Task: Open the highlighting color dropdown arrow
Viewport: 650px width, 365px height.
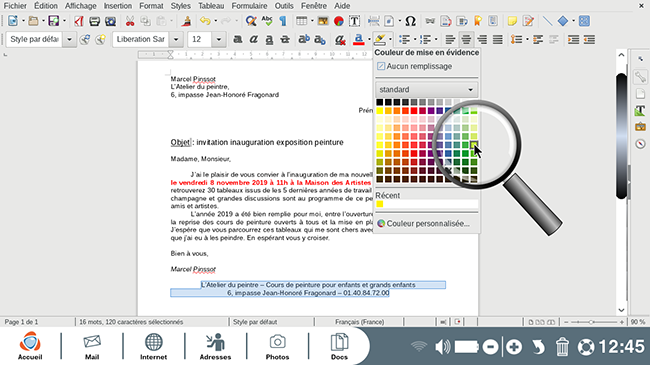Action: [390, 39]
